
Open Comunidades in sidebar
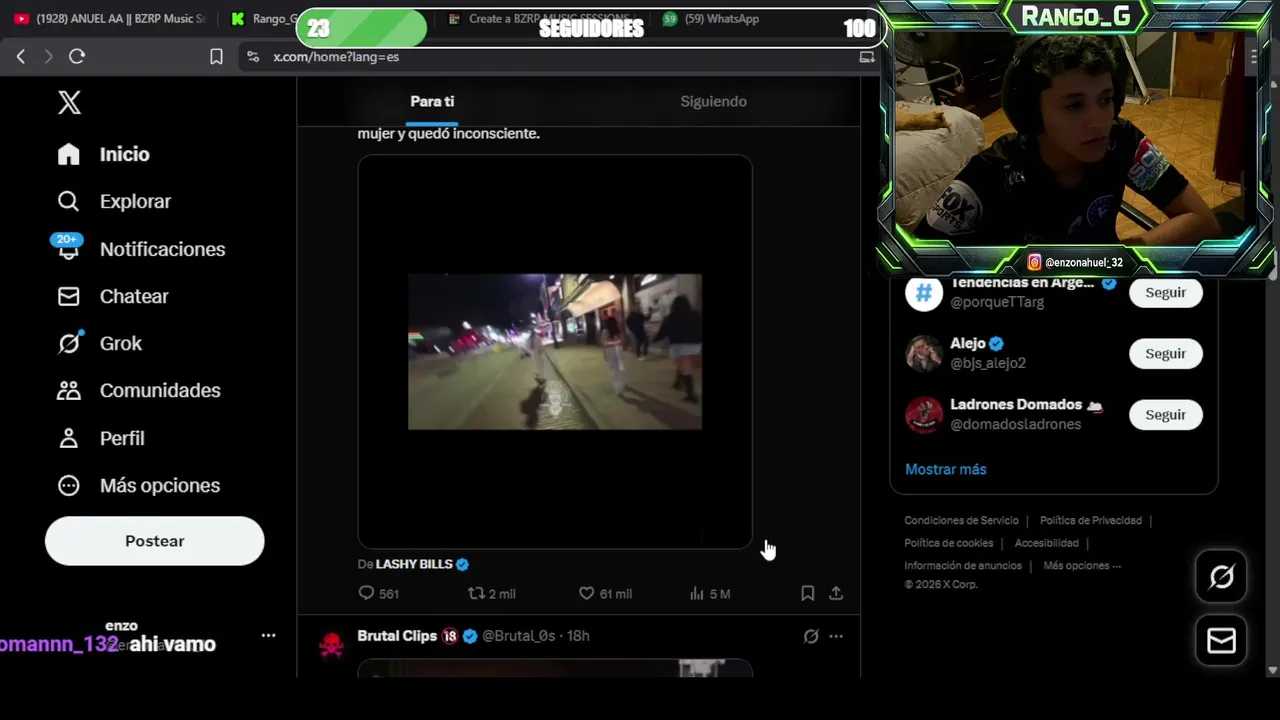(x=138, y=390)
